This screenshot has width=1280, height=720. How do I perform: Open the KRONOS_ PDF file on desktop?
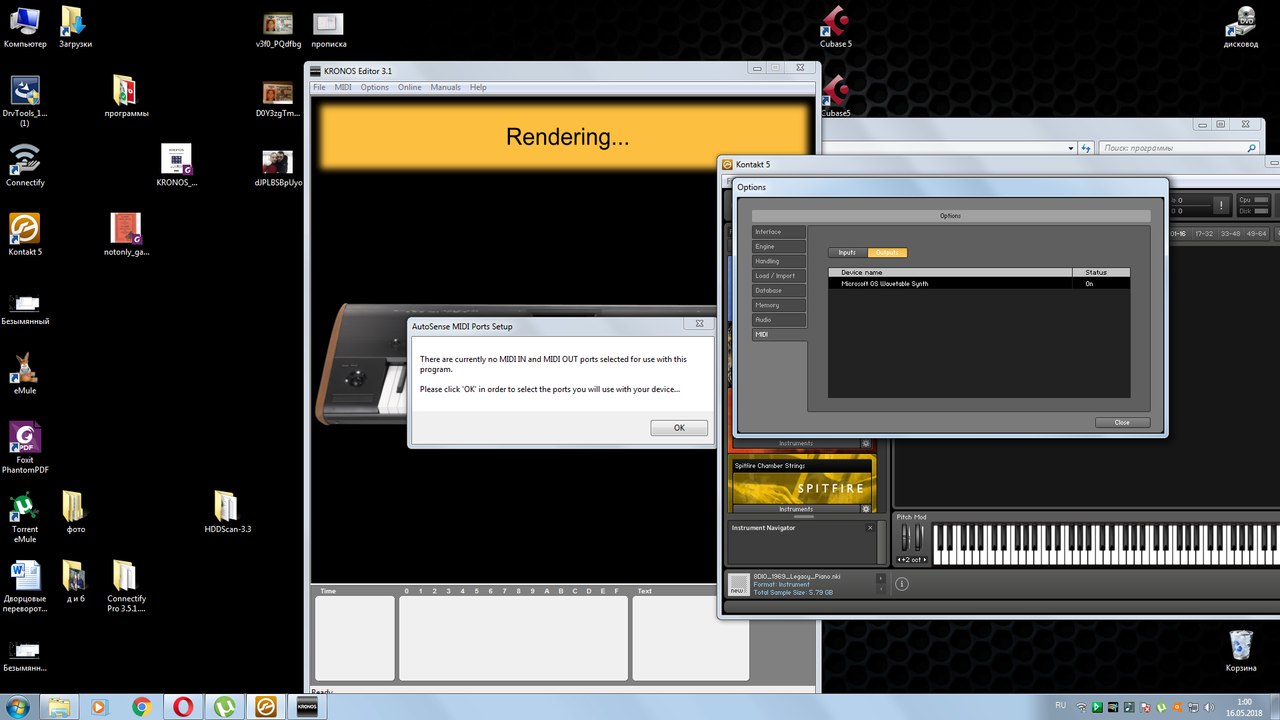point(177,166)
